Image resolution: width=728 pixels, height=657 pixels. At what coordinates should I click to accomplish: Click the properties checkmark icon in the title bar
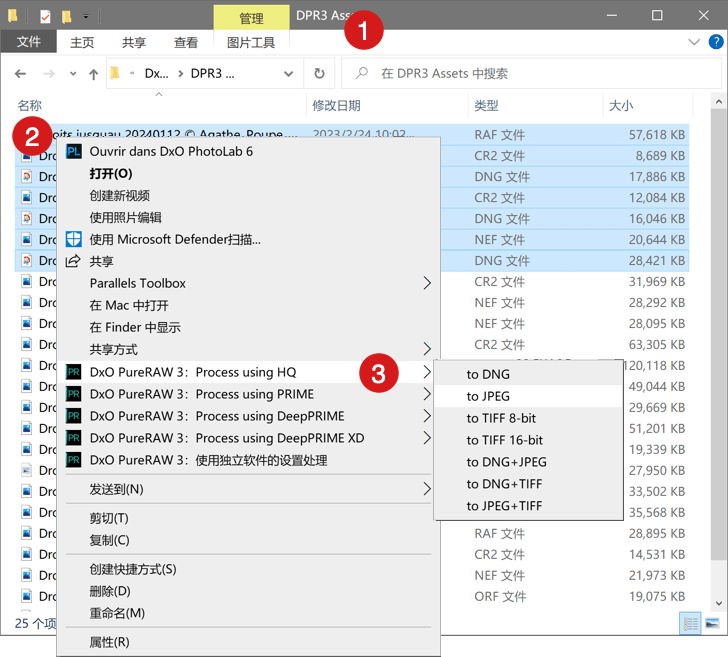[x=46, y=17]
